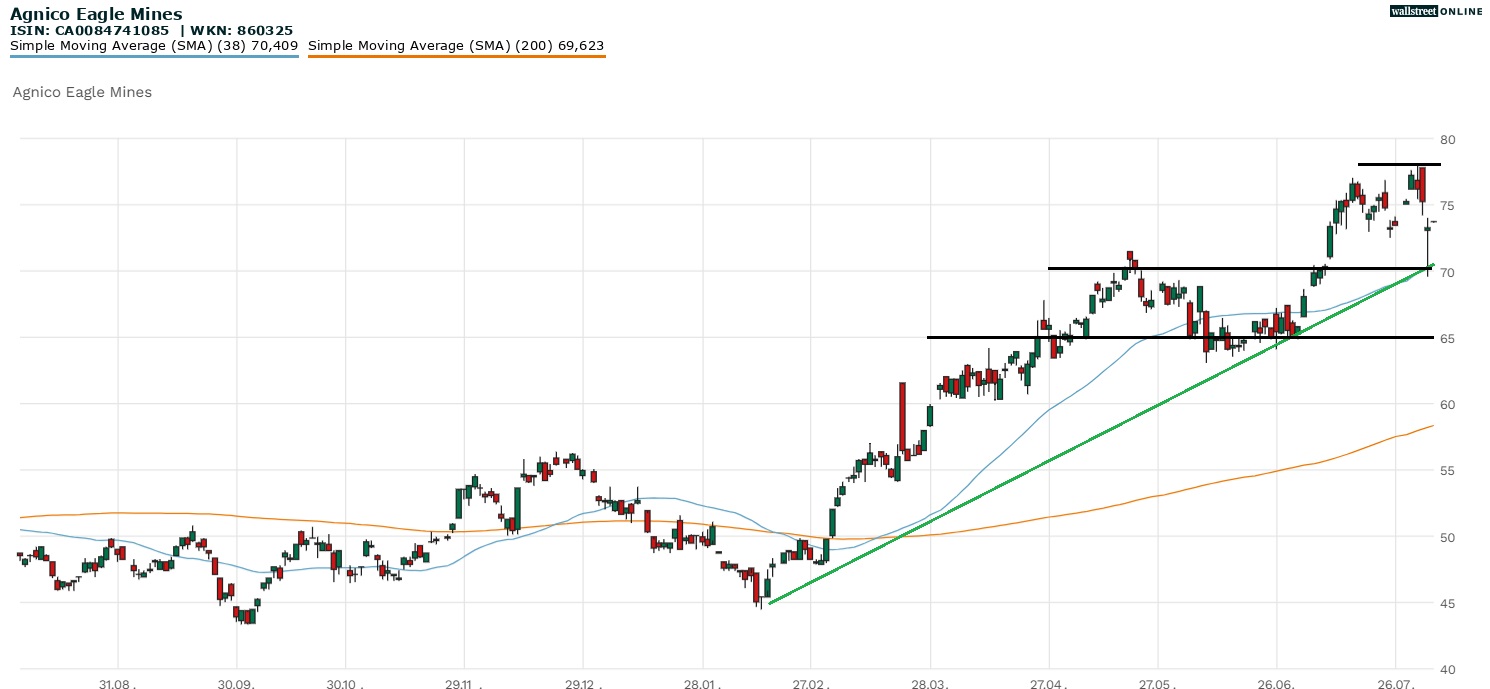
Task: Click the 30.09. date axis label
Action: [237, 683]
